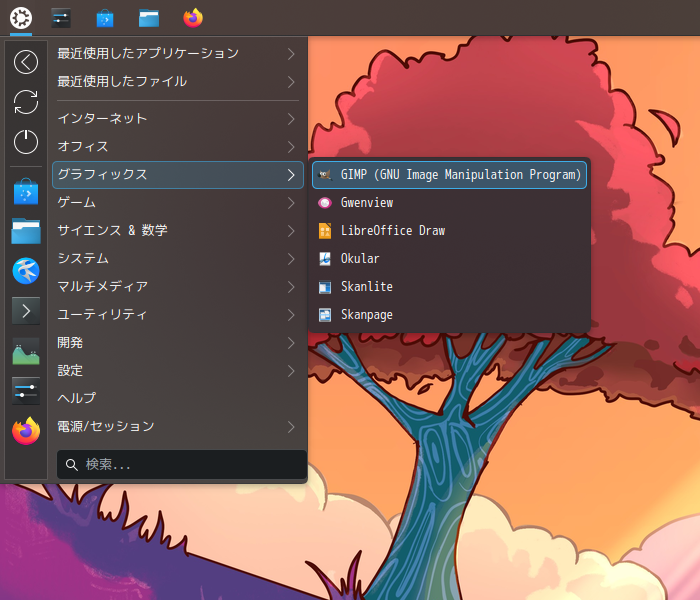Viewport: 700px width, 600px height.
Task: Open Discover shopping bag in favorites sidebar
Action: pyautogui.click(x=26, y=191)
